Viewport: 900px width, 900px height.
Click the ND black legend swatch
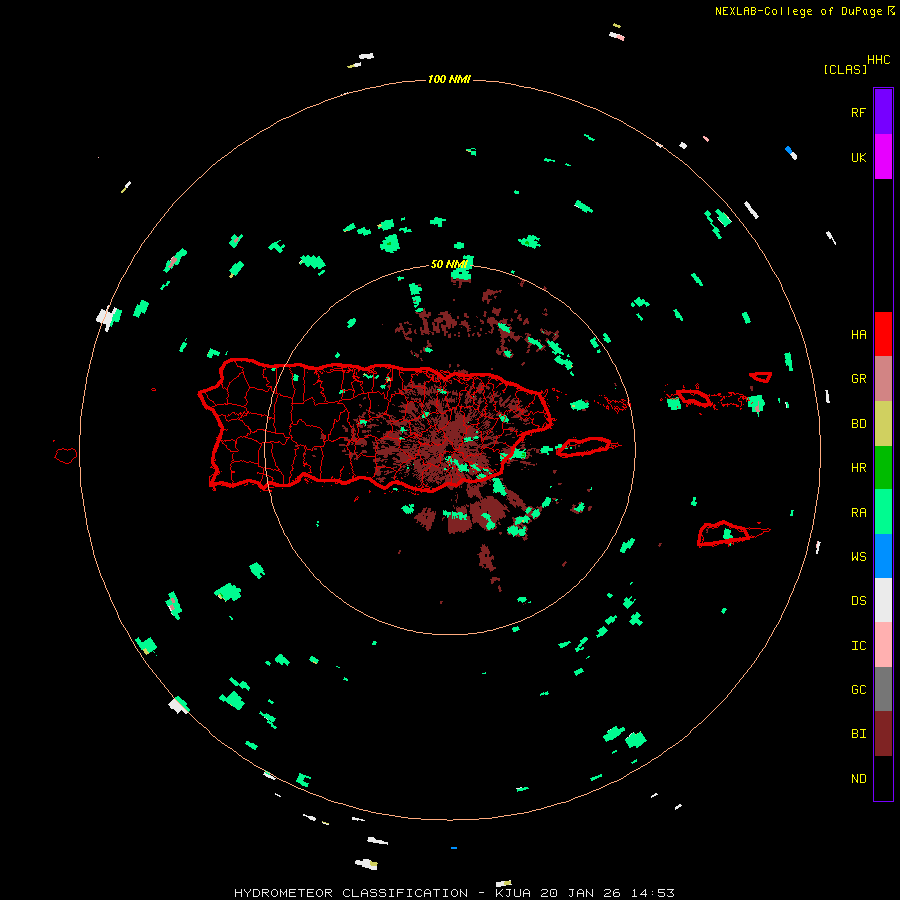(x=883, y=778)
